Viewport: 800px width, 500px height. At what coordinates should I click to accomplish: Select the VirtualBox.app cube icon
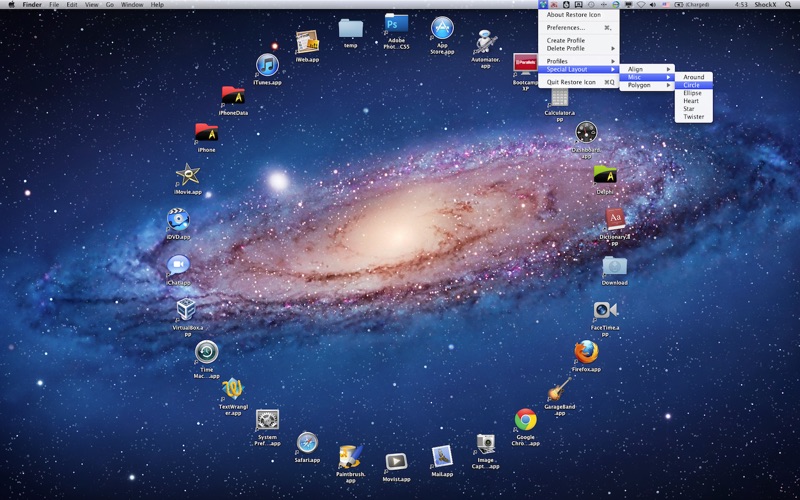(x=186, y=309)
